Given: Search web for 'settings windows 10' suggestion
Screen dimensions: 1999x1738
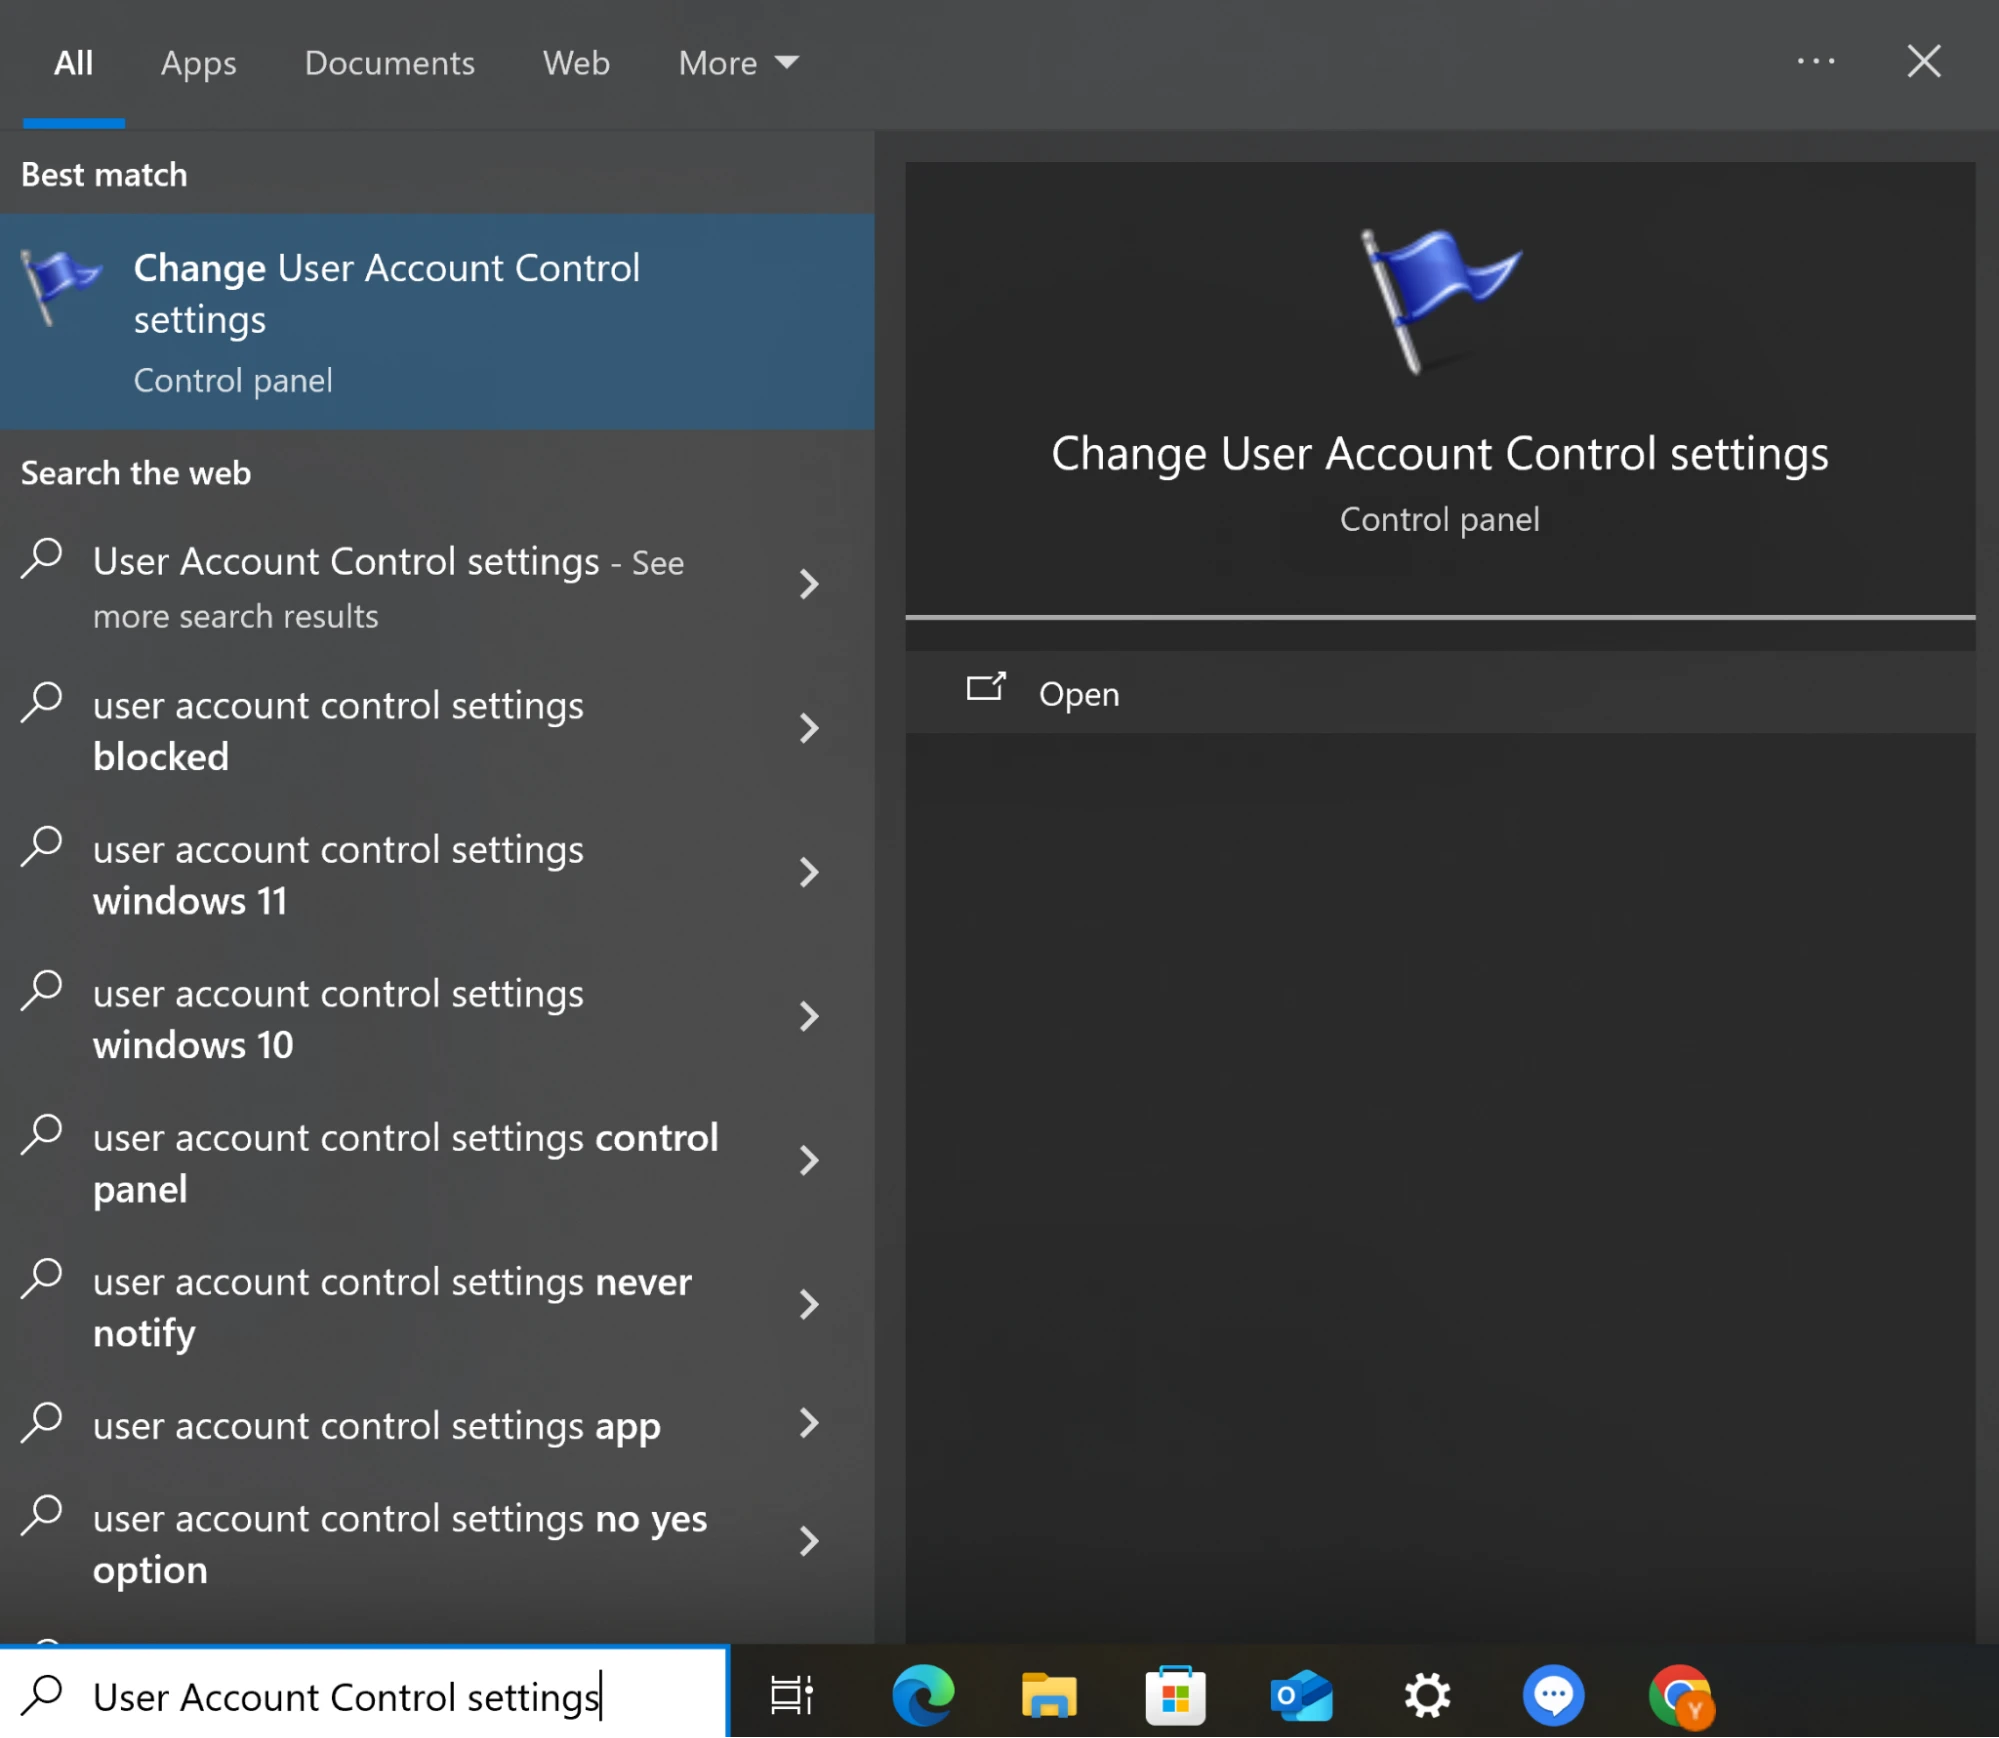Looking at the screenshot, I should tap(437, 1018).
